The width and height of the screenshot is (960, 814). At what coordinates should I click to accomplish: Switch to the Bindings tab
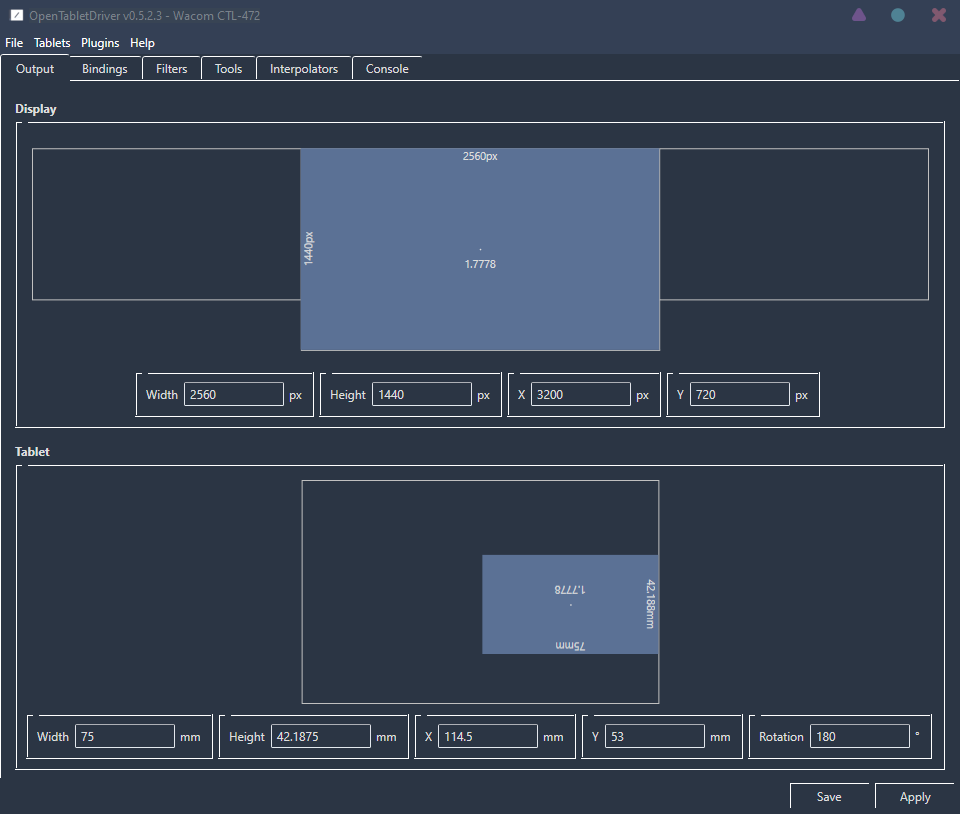[105, 69]
